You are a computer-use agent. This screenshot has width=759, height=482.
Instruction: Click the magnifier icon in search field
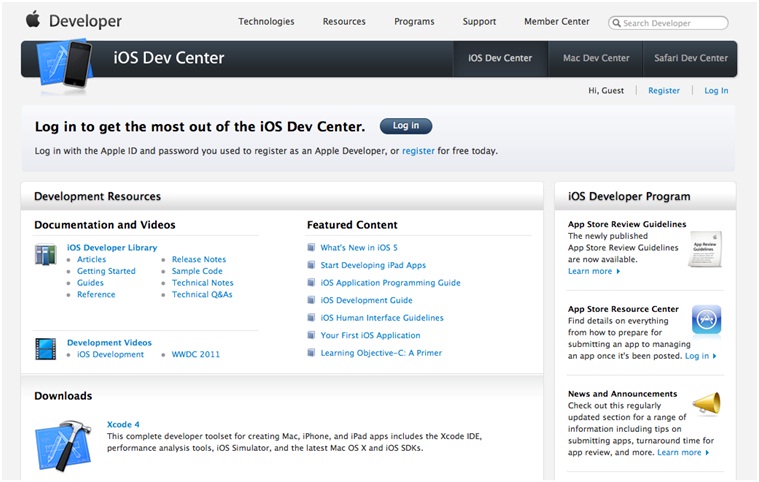point(616,23)
